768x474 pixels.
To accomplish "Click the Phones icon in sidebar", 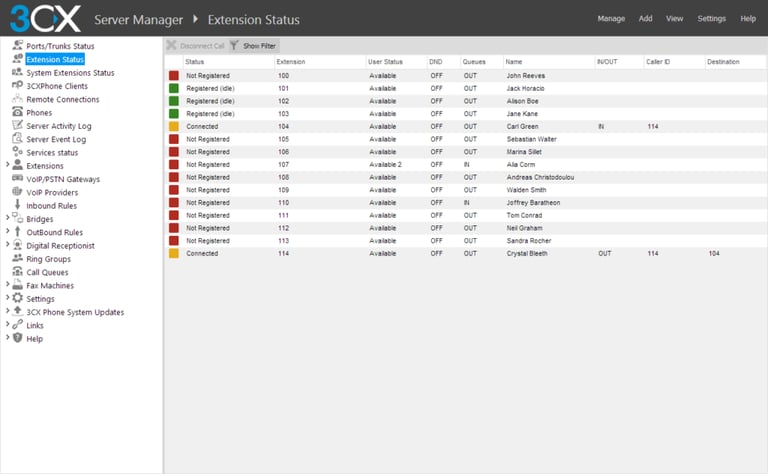I will coord(18,112).
